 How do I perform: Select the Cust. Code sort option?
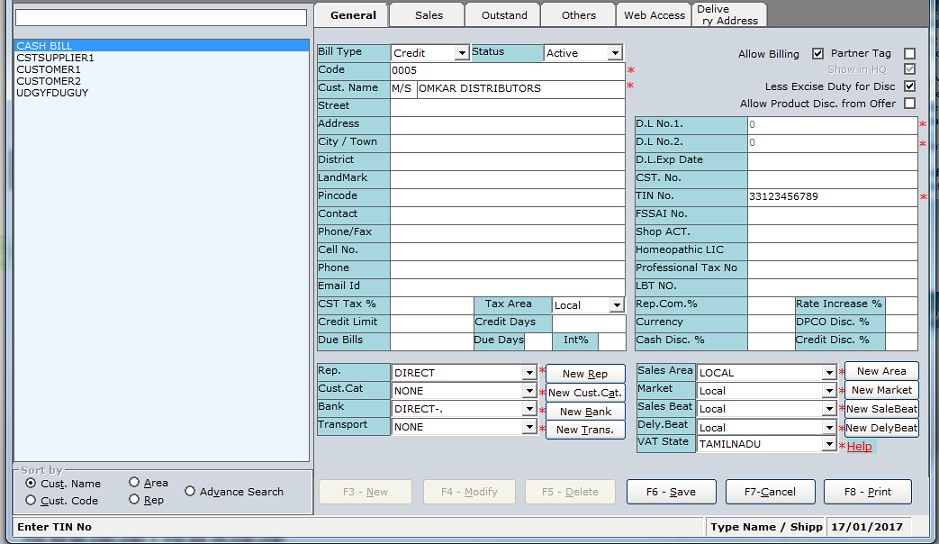tap(31, 500)
